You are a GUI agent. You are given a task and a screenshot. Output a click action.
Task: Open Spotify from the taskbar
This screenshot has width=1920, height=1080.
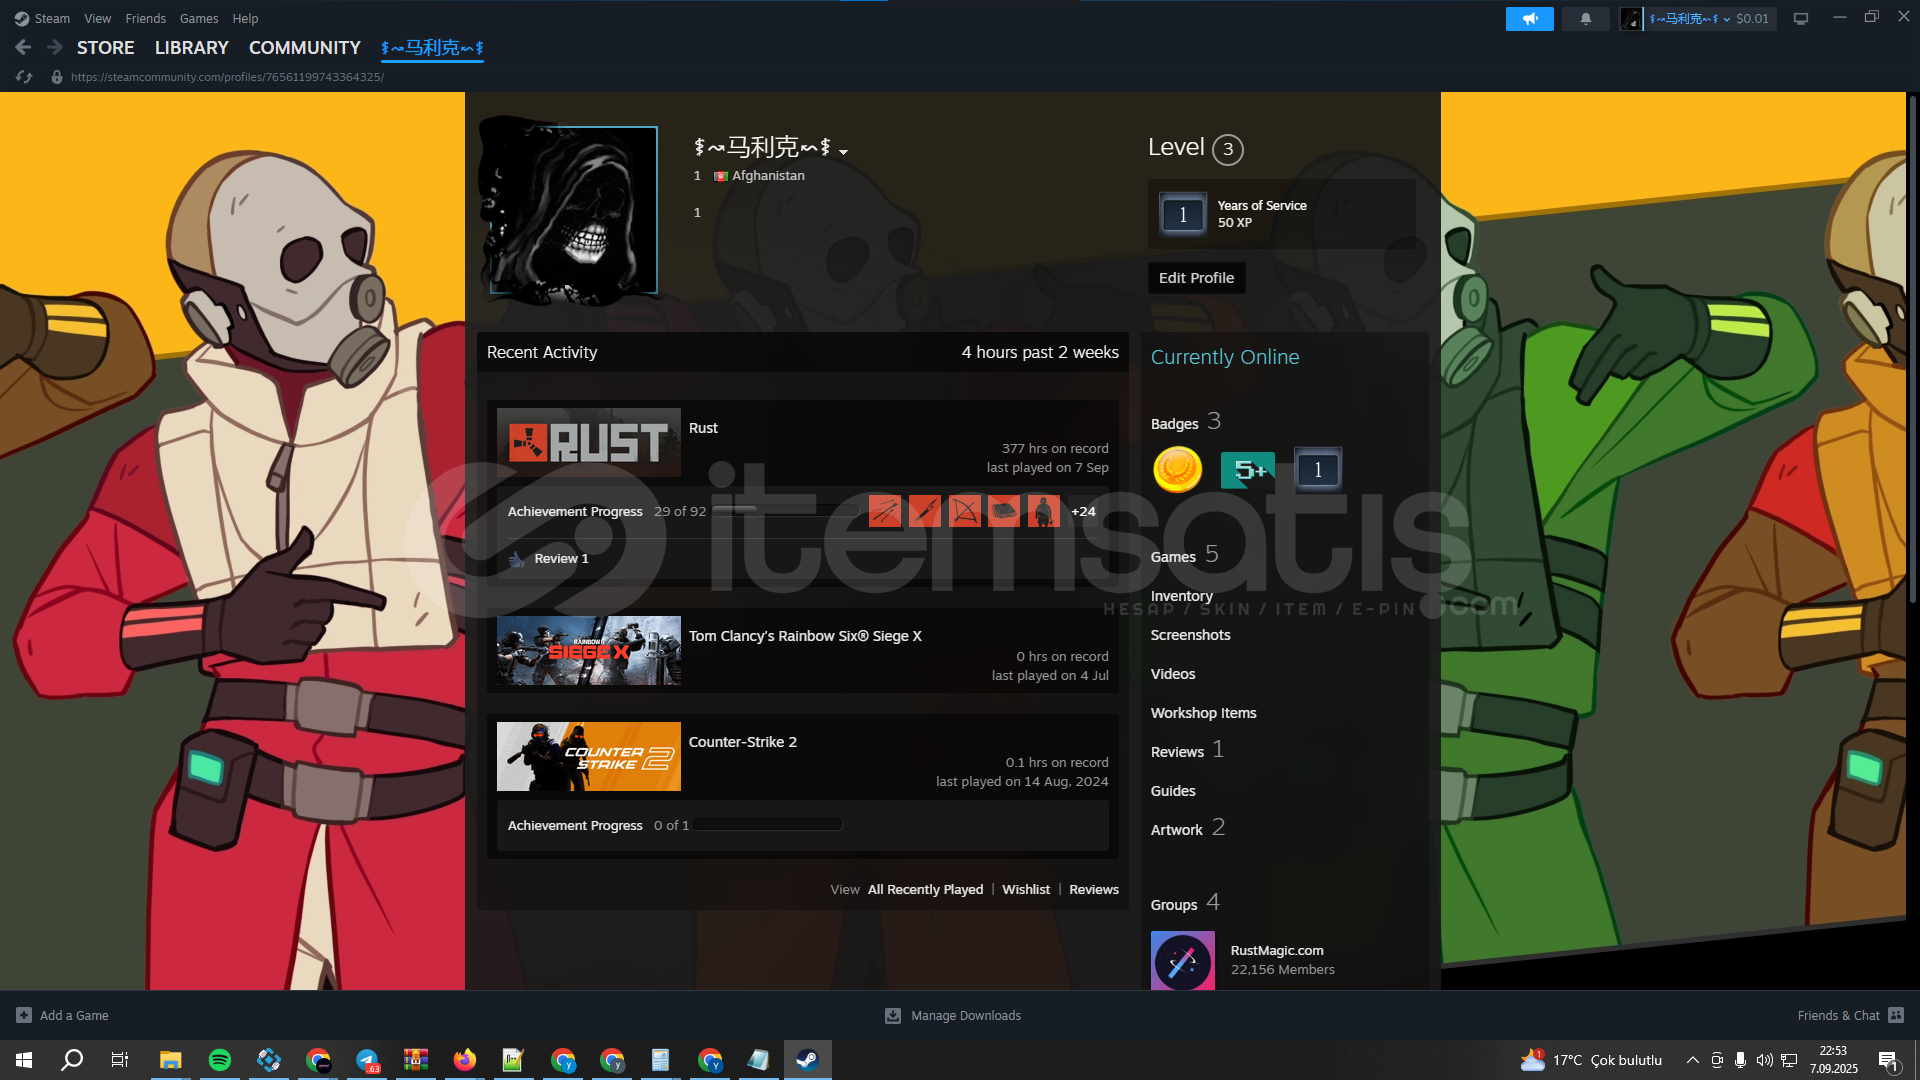(x=219, y=1059)
